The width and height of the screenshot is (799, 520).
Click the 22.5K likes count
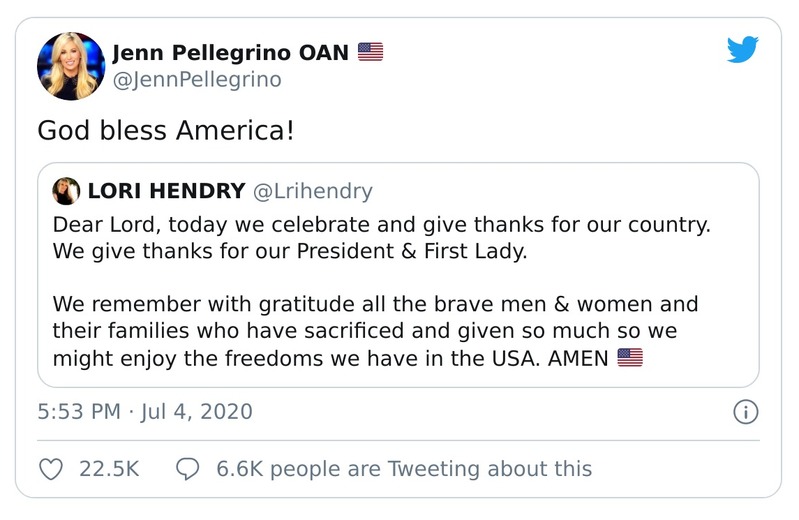[108, 468]
